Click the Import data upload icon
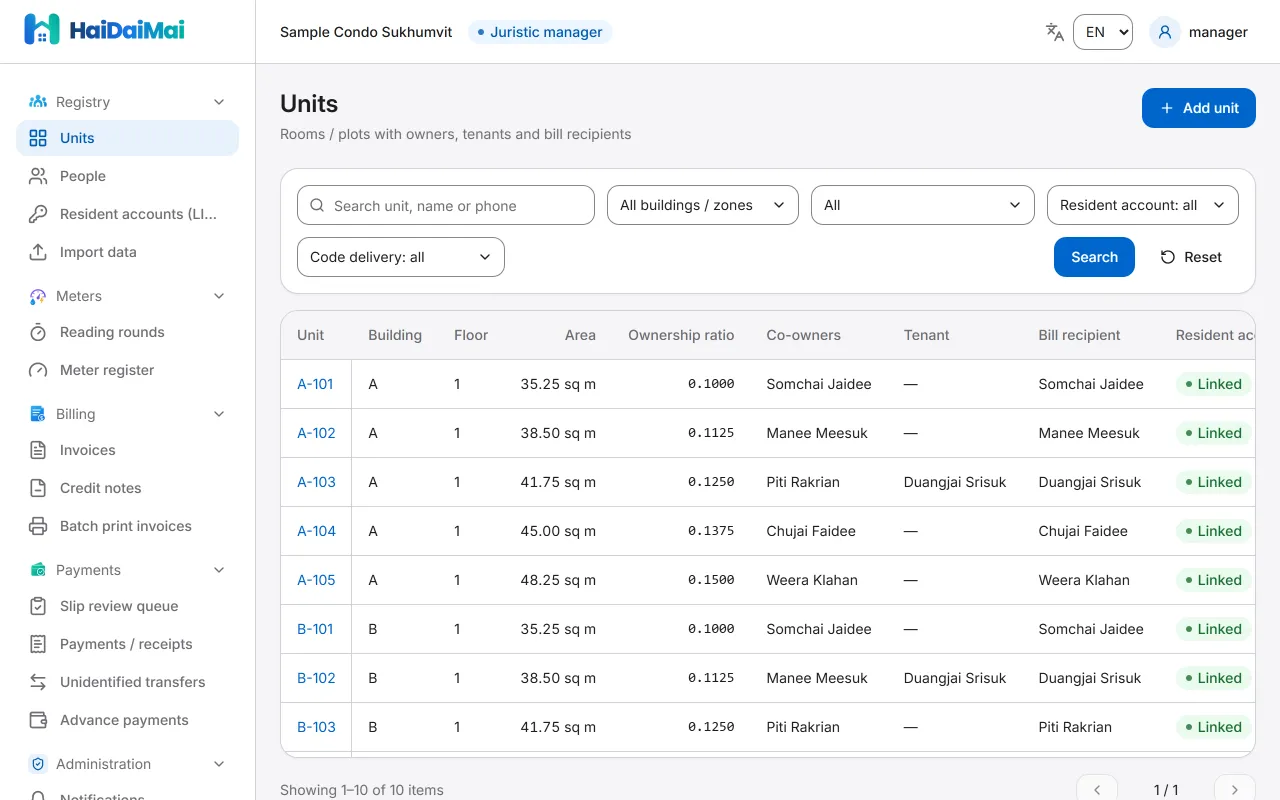1280x800 pixels. point(38,252)
